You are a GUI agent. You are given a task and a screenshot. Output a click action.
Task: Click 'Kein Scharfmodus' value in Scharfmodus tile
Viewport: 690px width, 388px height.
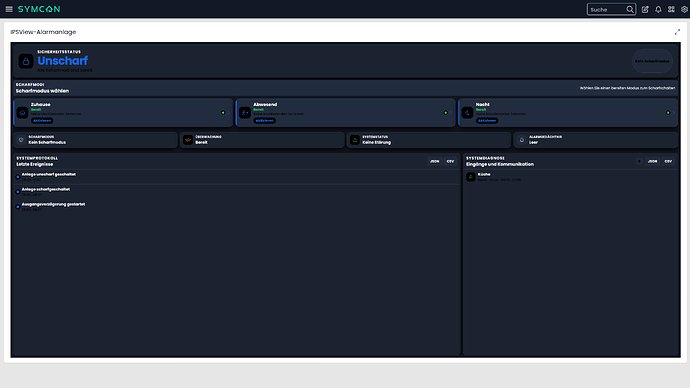[x=47, y=143]
